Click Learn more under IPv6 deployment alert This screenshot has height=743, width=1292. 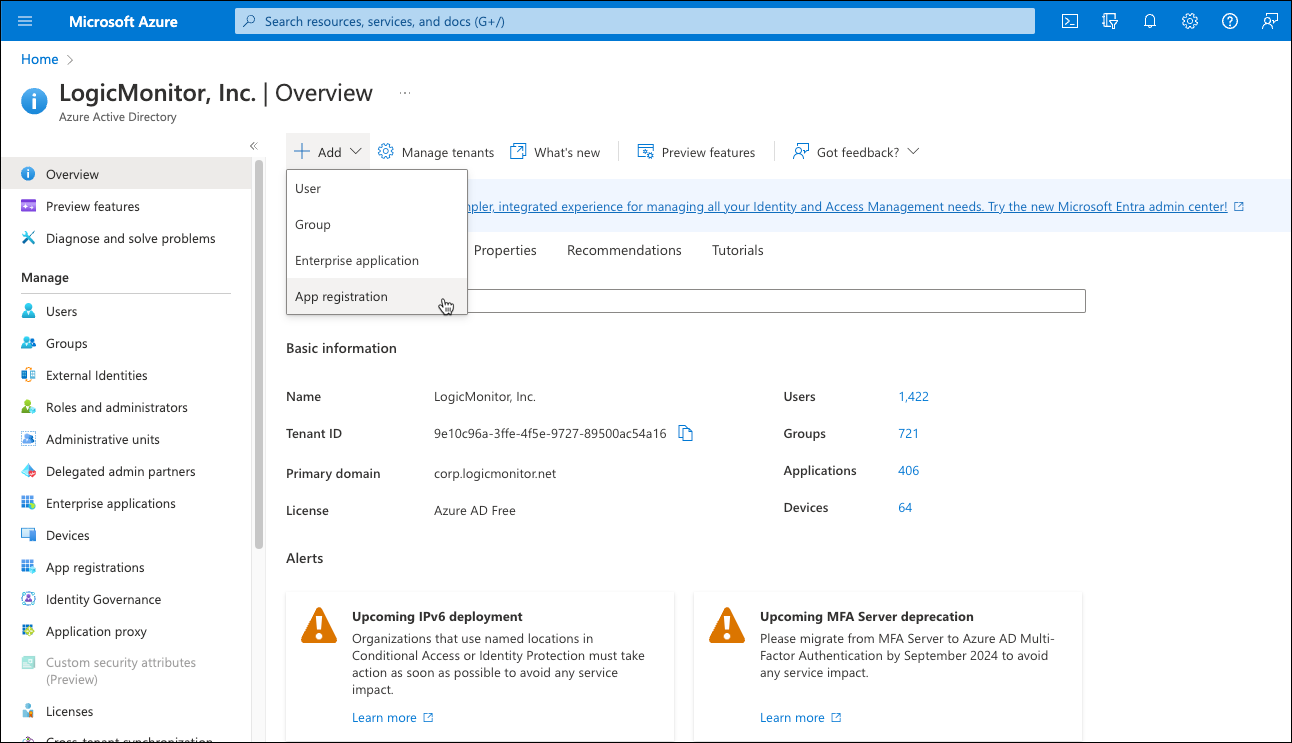[392, 717]
